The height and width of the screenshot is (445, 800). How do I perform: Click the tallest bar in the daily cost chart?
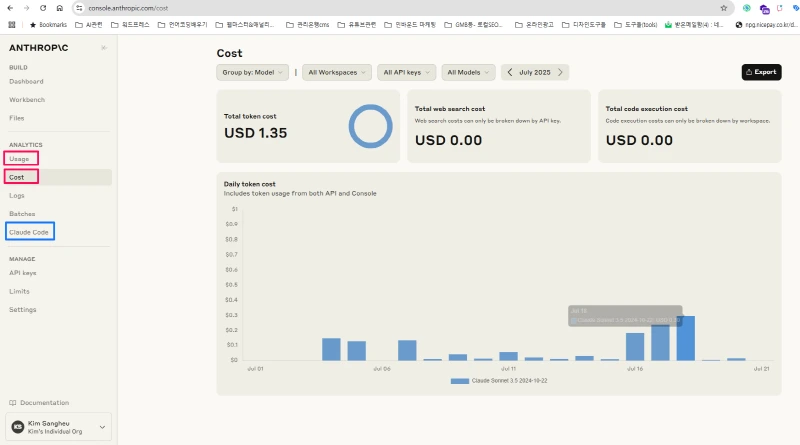point(685,338)
